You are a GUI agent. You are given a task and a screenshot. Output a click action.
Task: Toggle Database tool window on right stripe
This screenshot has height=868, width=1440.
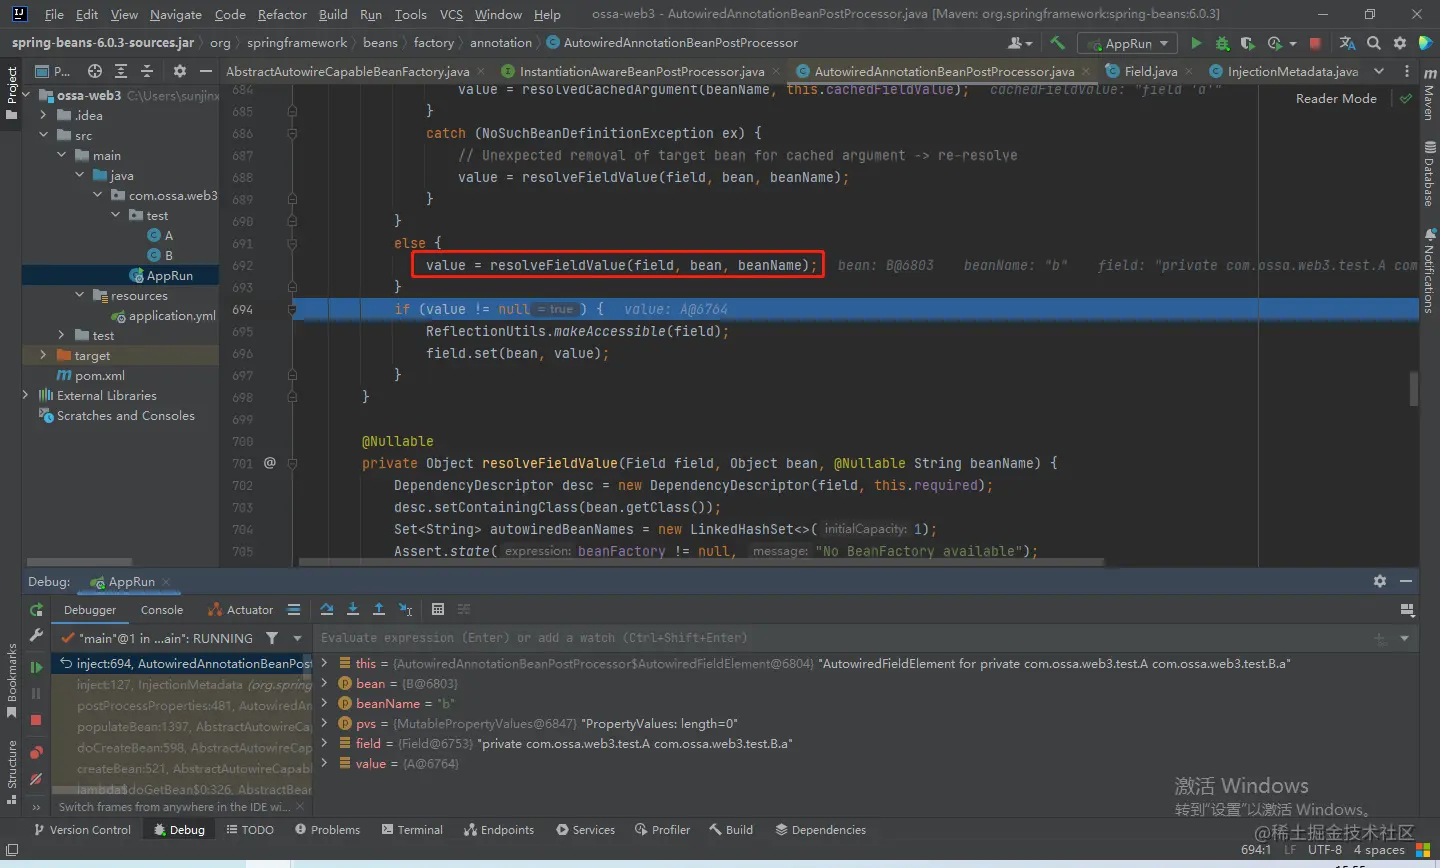[1428, 174]
